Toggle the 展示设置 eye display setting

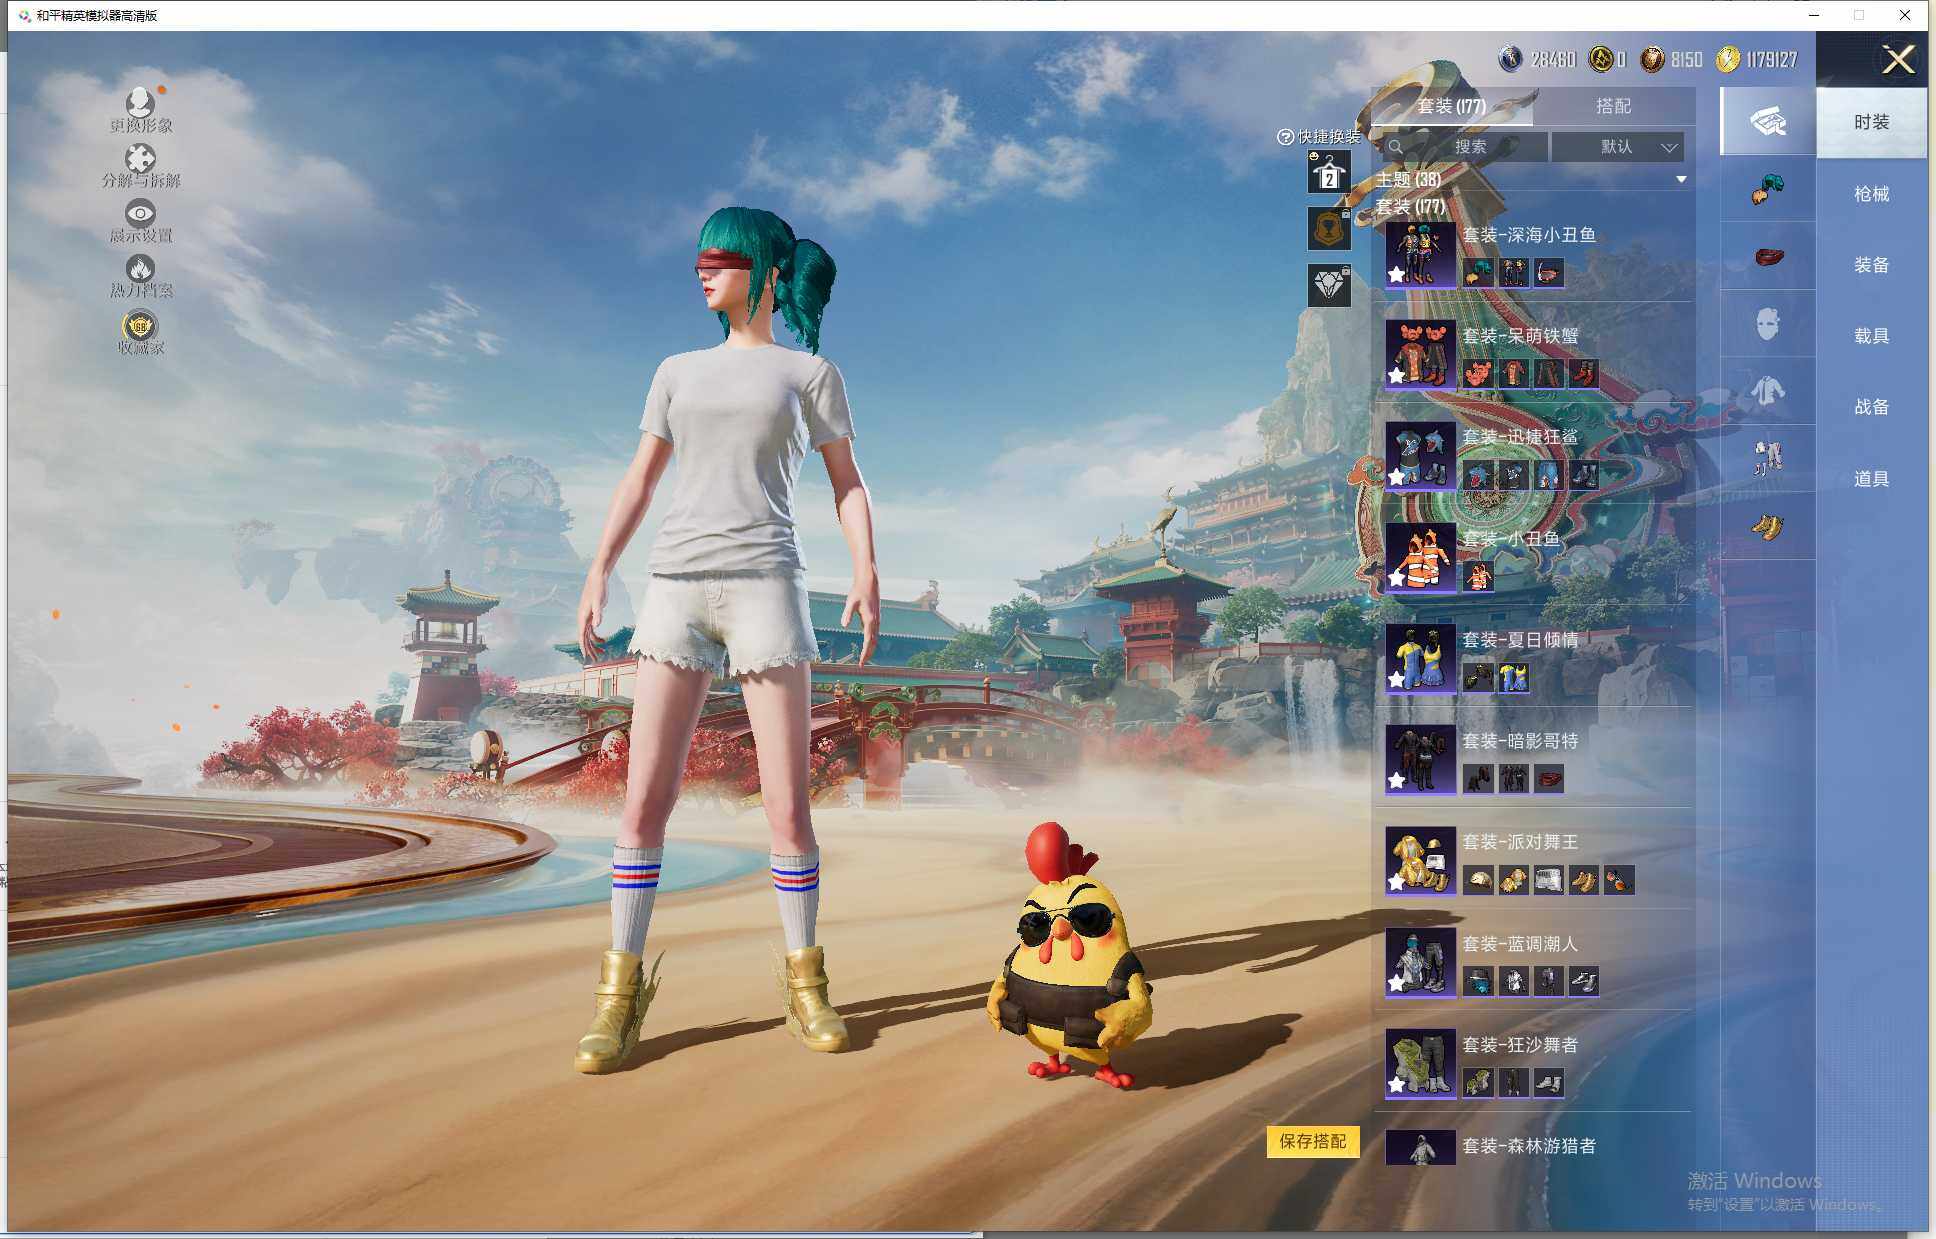tap(140, 213)
